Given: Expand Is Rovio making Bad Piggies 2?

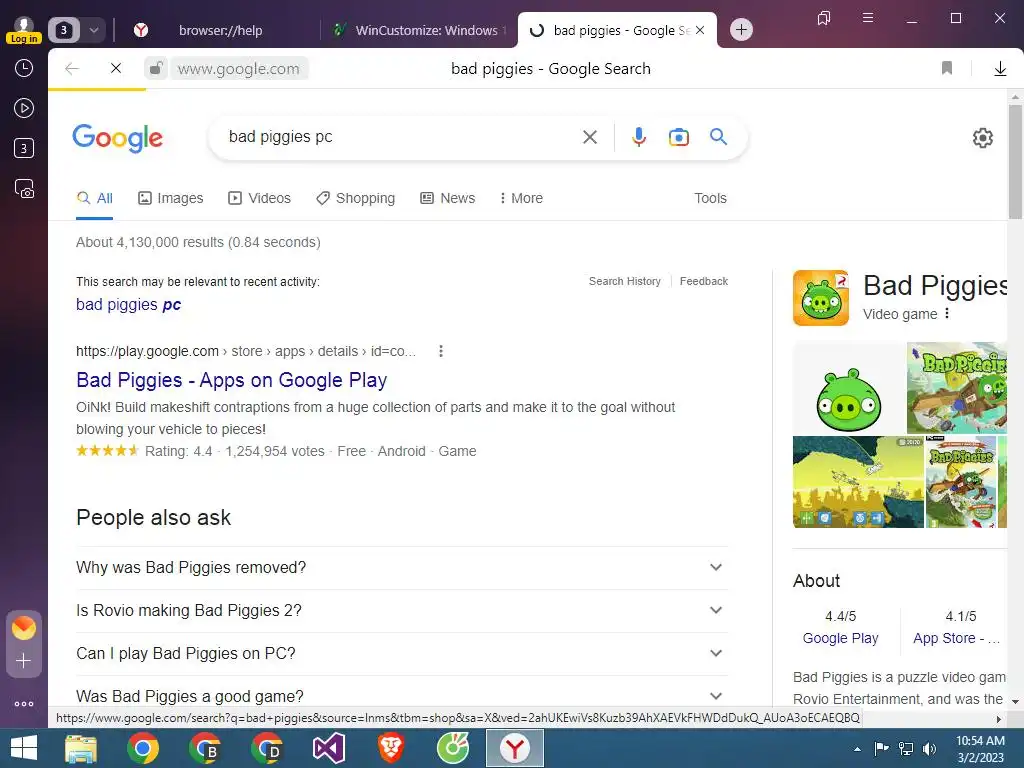Looking at the screenshot, I should (x=402, y=611).
